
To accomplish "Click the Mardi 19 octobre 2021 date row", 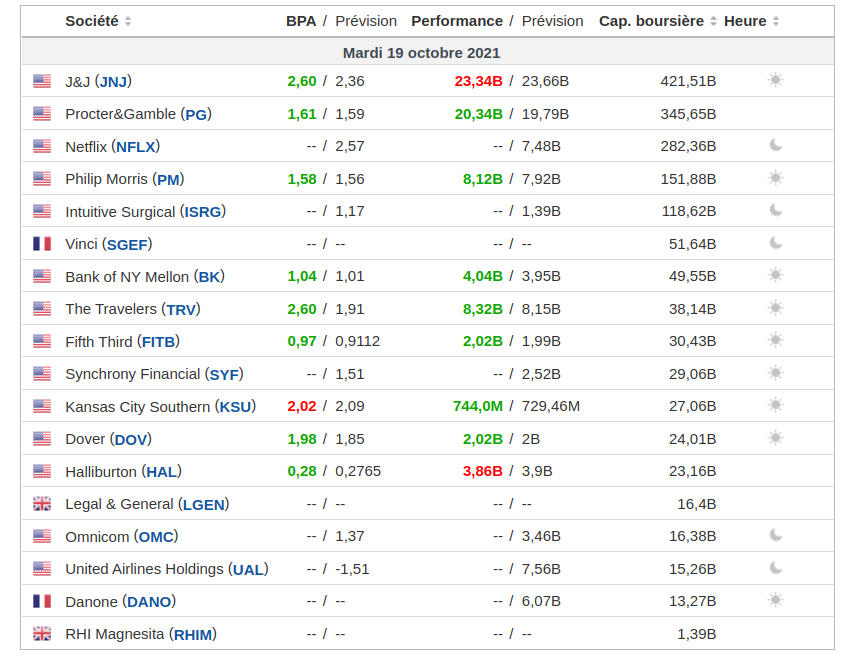I will pos(421,52).
